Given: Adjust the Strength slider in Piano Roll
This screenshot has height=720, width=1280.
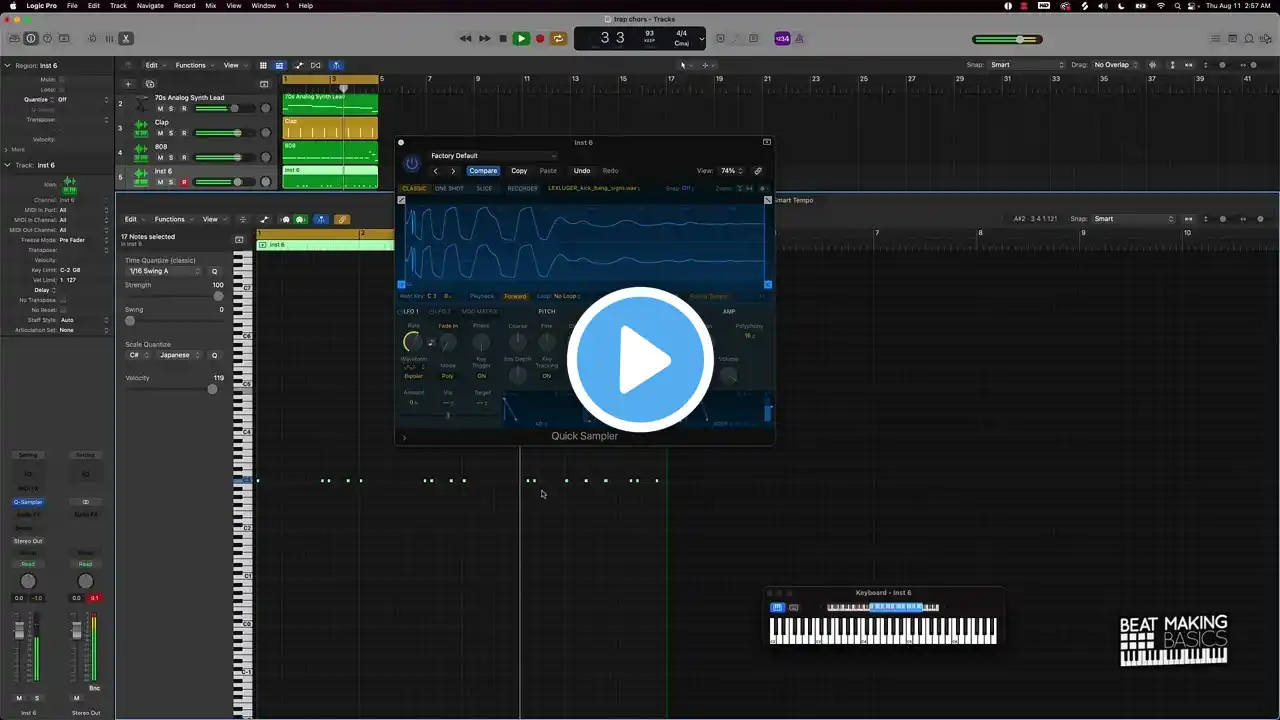Looking at the screenshot, I should coord(172,296).
